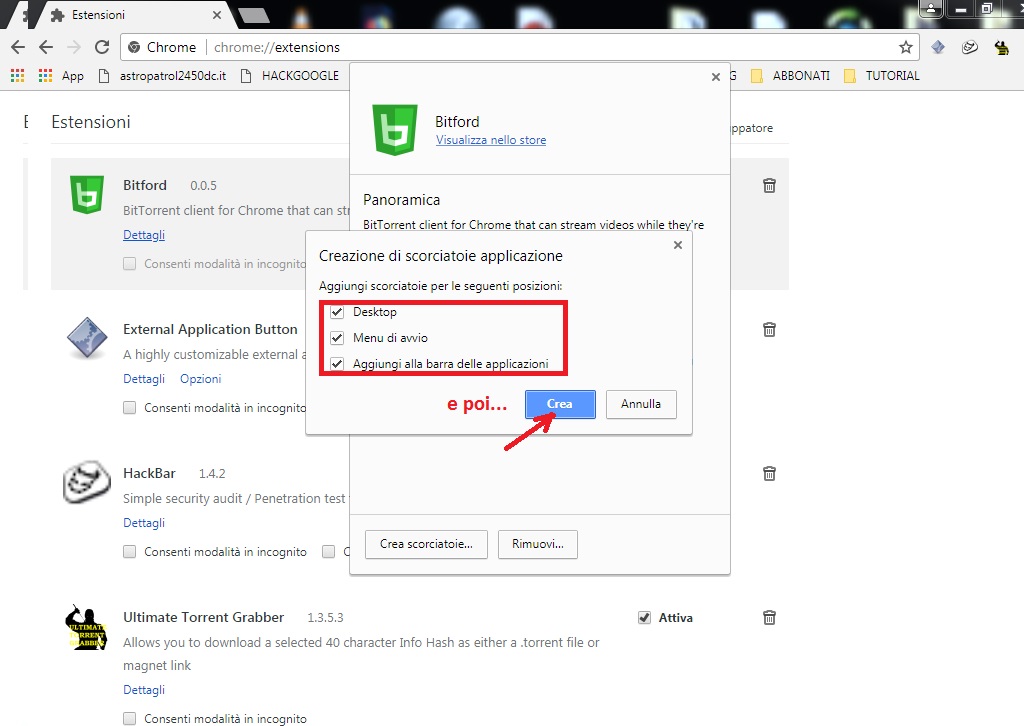The image size is (1024, 726).
Task: Click the chrome://extensions address bar
Action: click(519, 47)
